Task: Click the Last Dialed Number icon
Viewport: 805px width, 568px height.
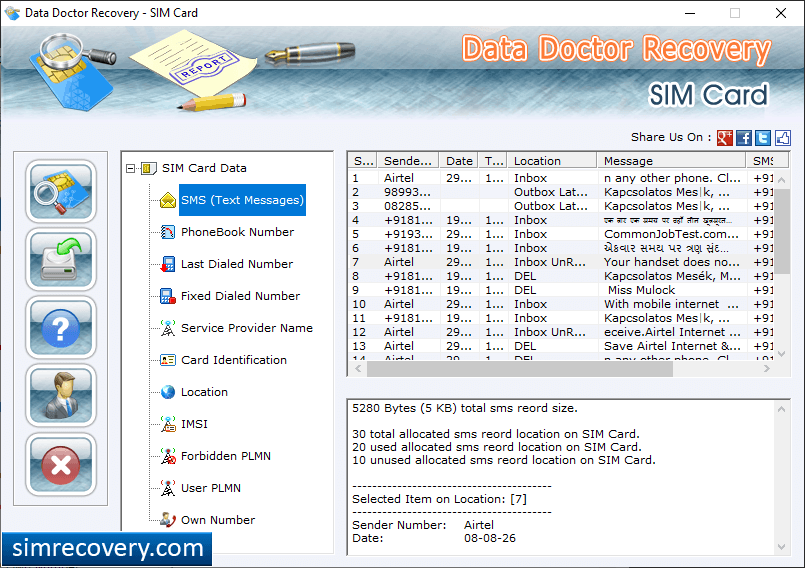Action: [168, 264]
